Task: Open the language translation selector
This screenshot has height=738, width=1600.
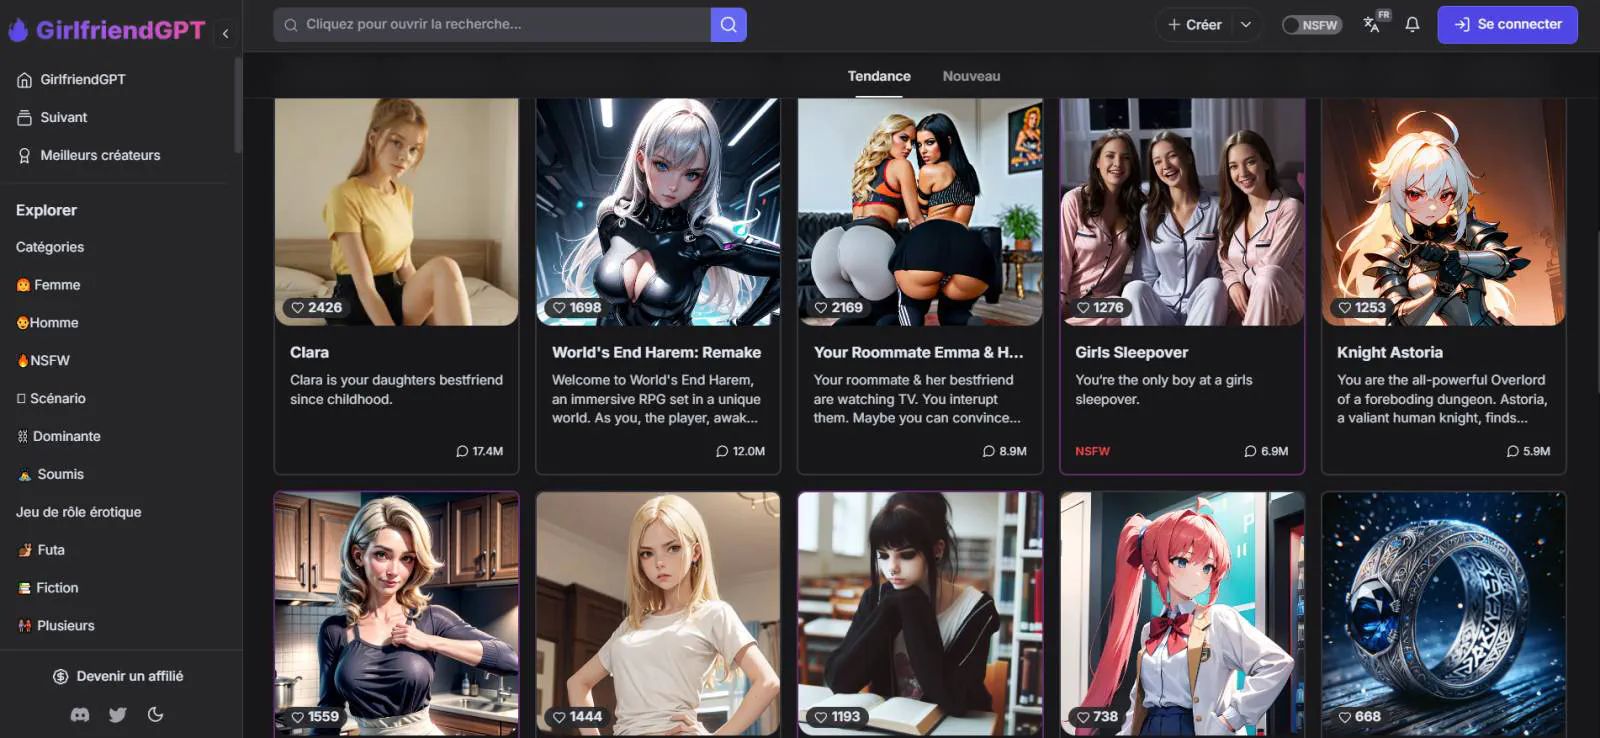Action: [1373, 24]
